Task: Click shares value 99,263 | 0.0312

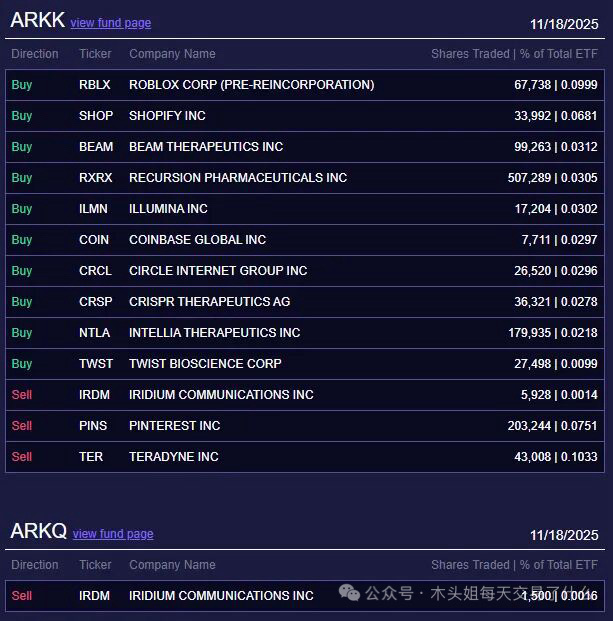Action: [x=556, y=147]
